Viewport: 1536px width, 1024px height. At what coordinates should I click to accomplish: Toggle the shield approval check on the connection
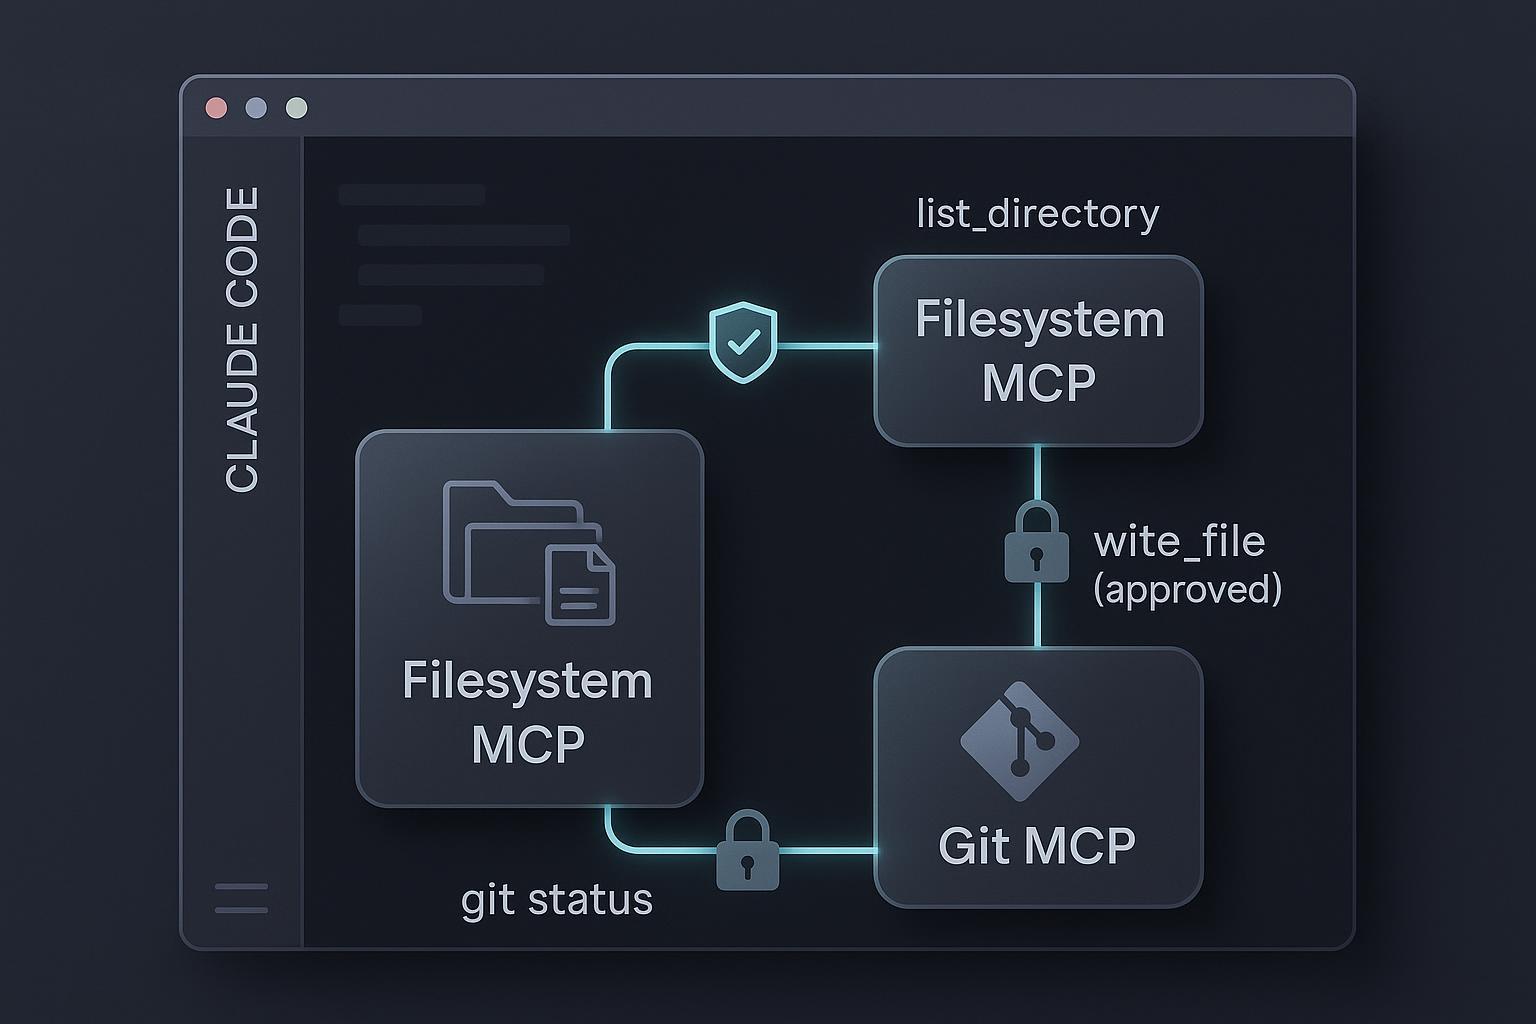(x=741, y=344)
